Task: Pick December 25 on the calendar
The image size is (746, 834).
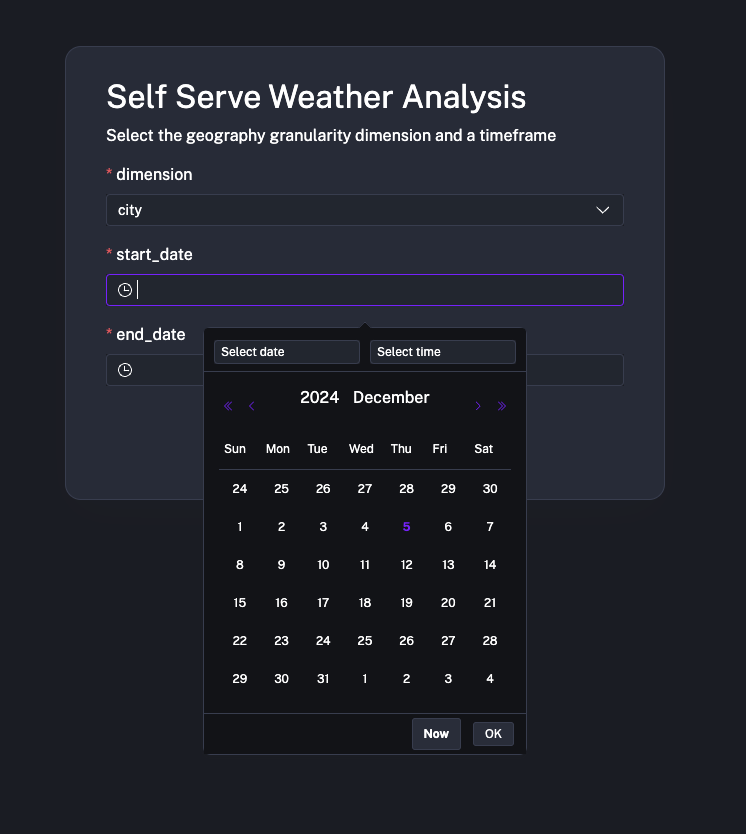Action: (365, 640)
